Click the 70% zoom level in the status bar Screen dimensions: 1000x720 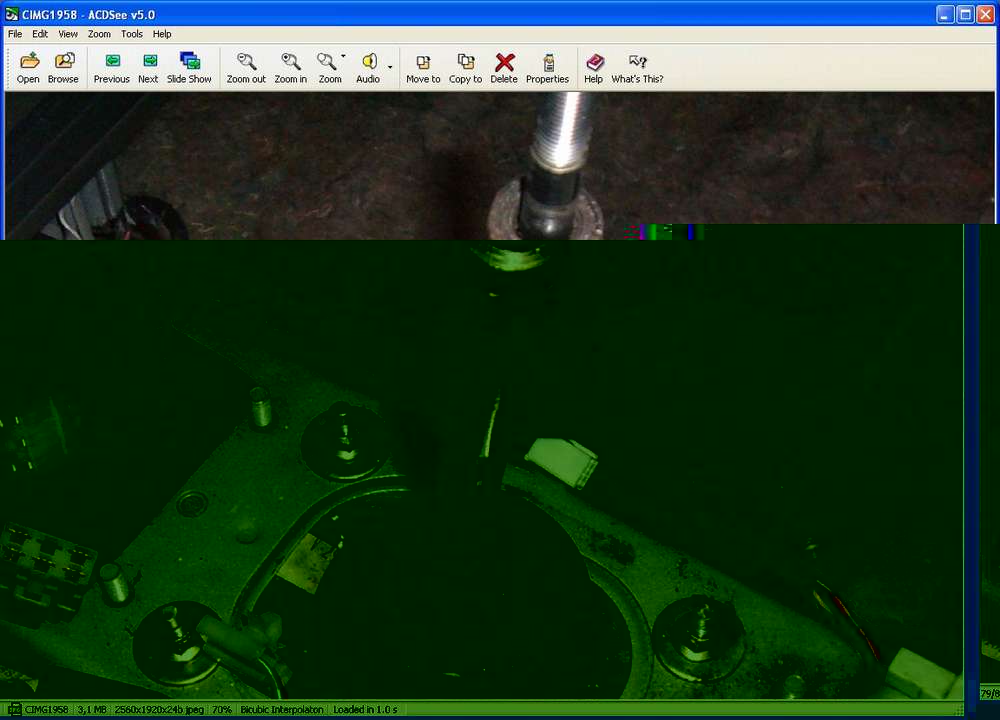[x=222, y=709]
